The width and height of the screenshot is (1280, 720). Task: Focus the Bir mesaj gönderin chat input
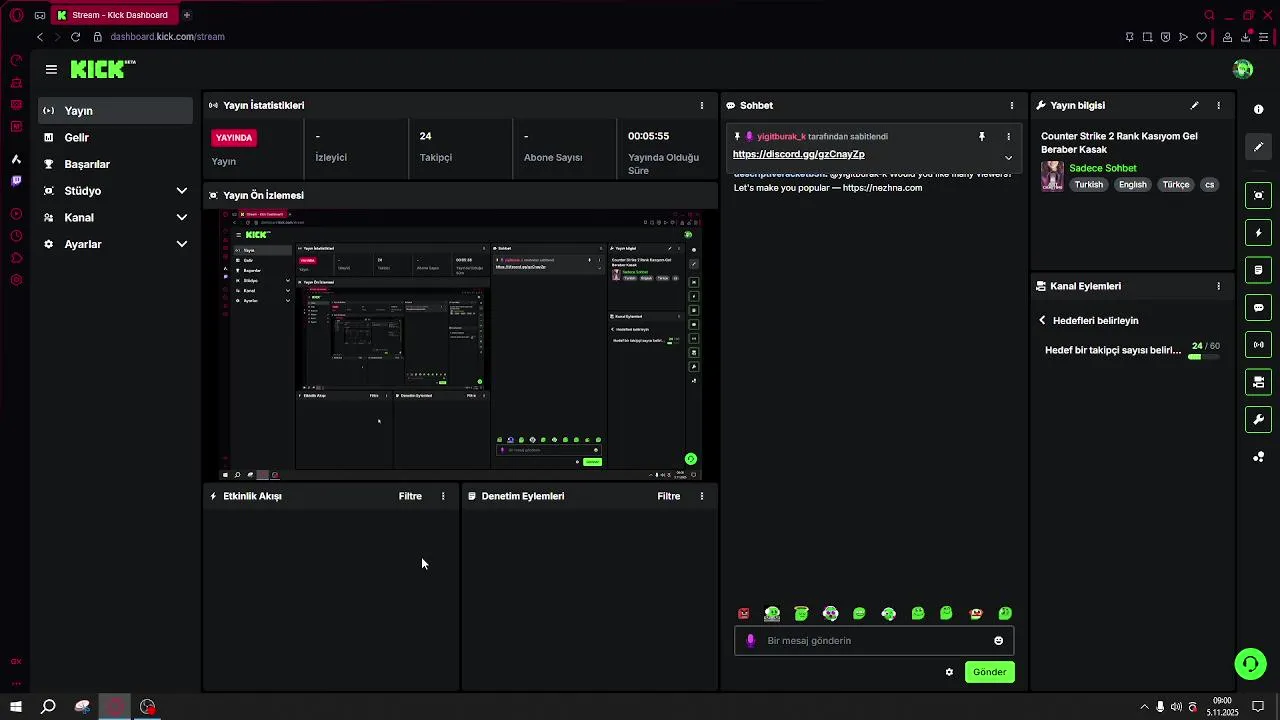point(874,641)
